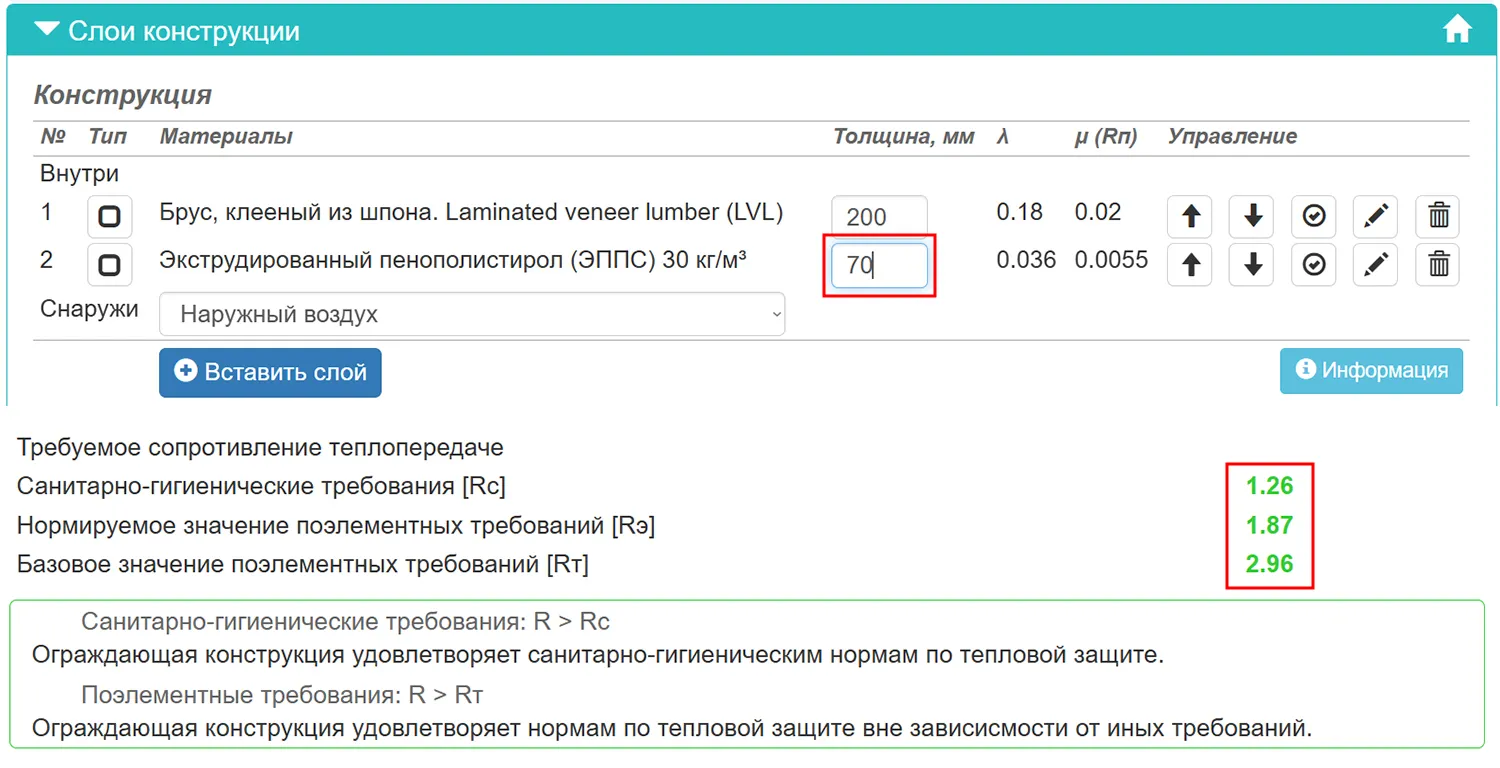This screenshot has height=768, width=1500.
Task: Click the home icon in header
Action: (x=1457, y=30)
